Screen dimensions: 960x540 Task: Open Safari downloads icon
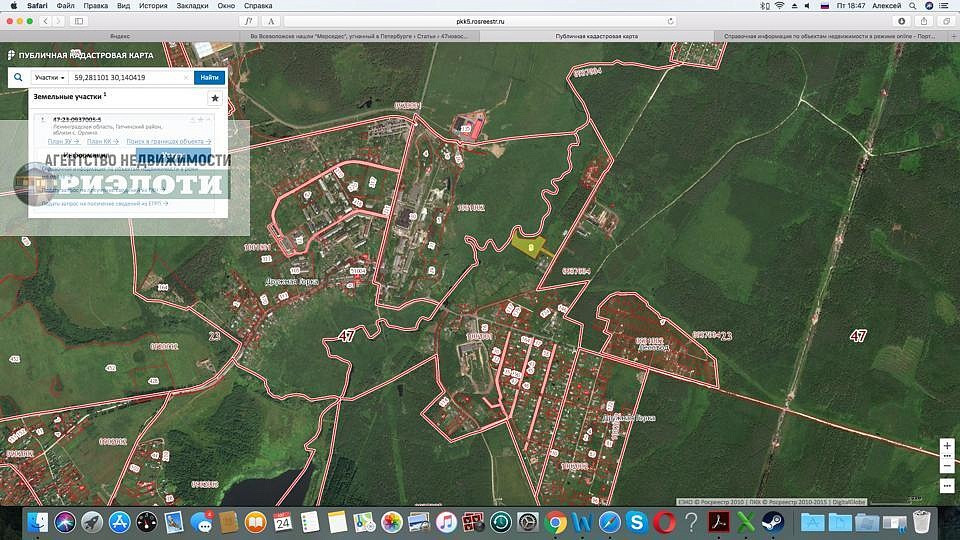tap(902, 21)
